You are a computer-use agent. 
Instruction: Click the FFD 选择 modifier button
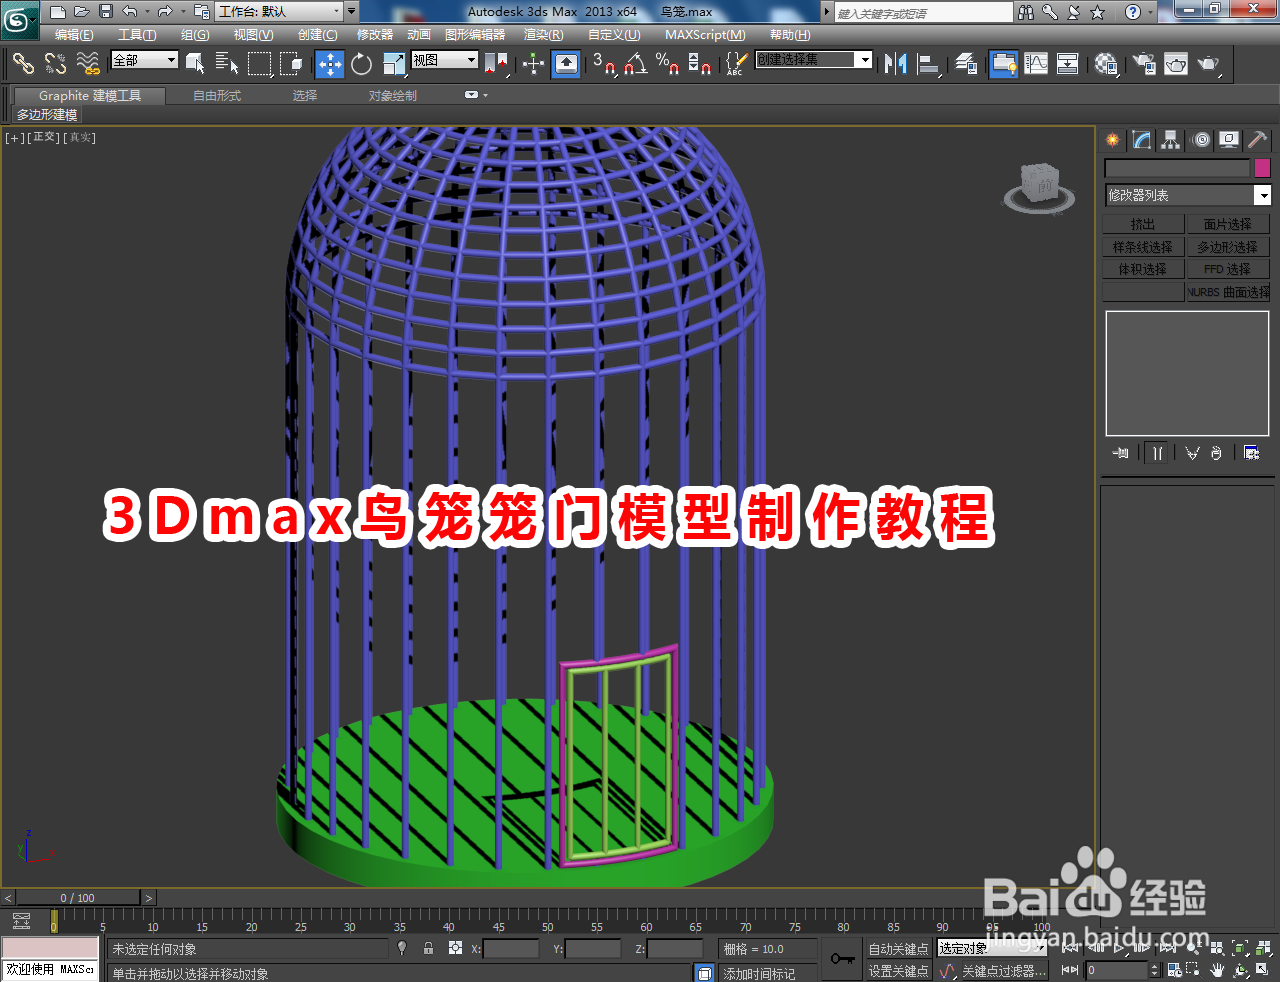coord(1227,269)
